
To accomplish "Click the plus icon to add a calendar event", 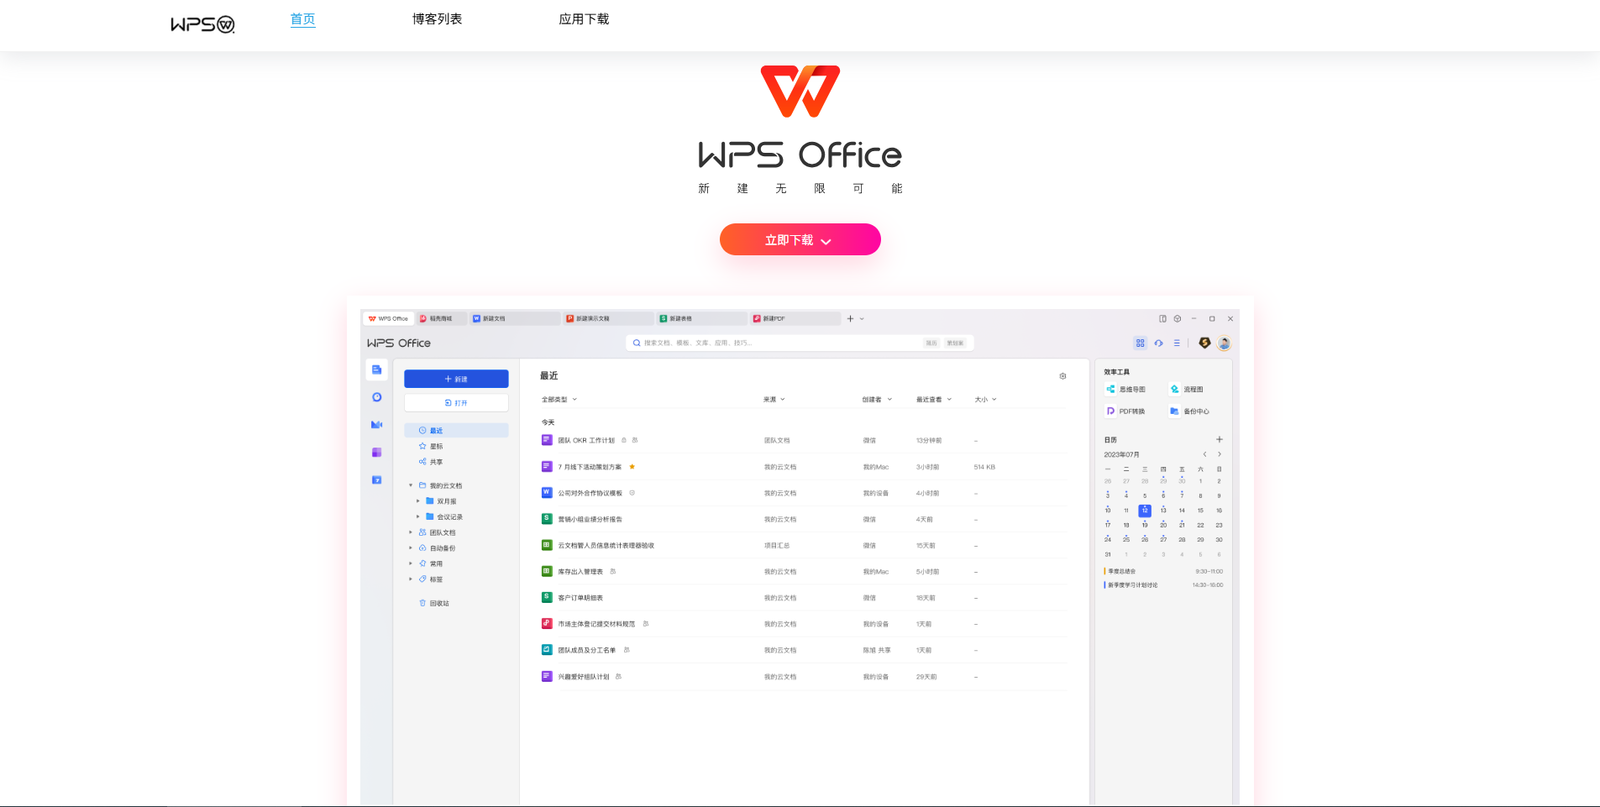I will [x=1219, y=439].
